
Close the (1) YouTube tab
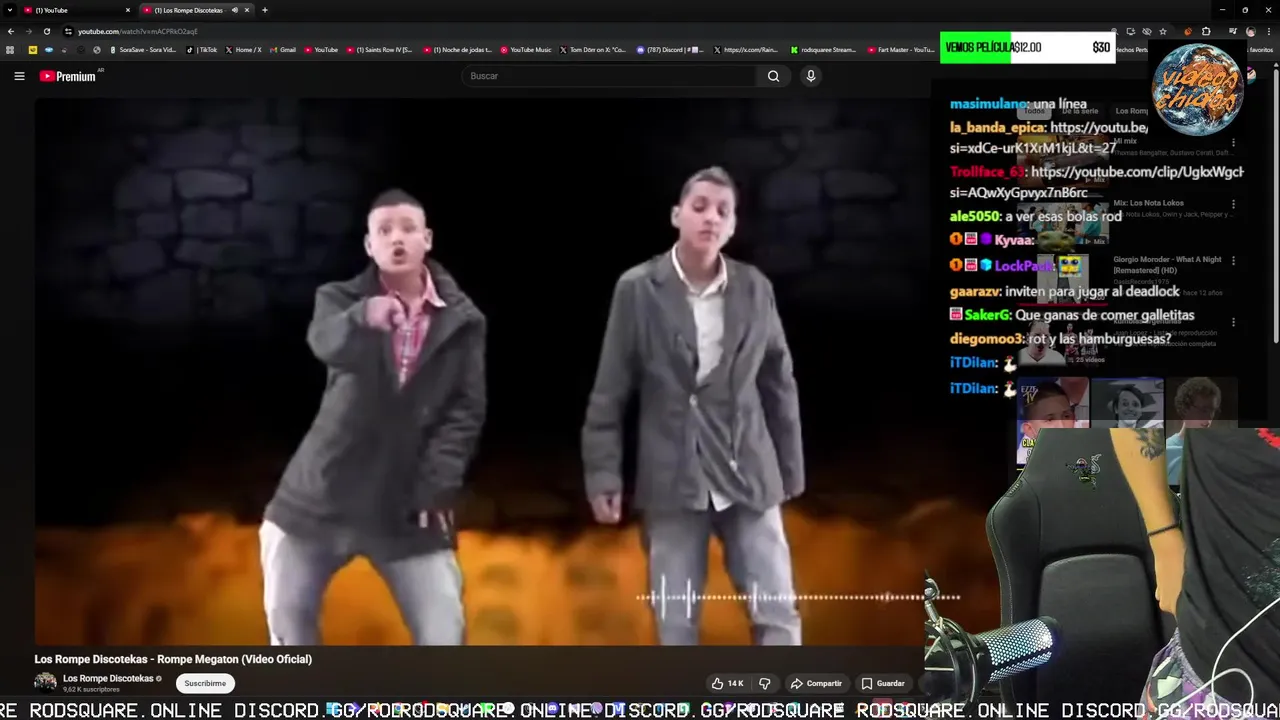coord(128,10)
